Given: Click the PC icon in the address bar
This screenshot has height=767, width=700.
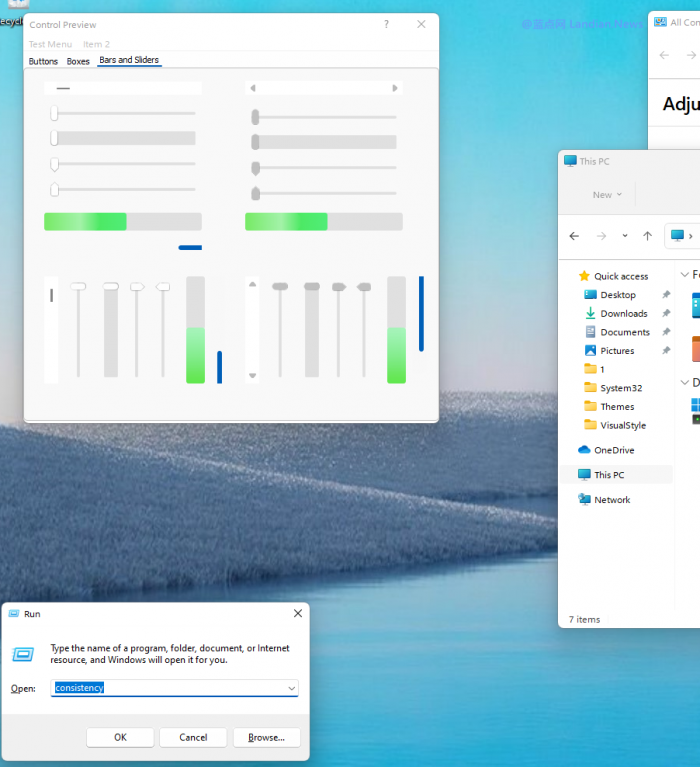Looking at the screenshot, I should tap(677, 236).
